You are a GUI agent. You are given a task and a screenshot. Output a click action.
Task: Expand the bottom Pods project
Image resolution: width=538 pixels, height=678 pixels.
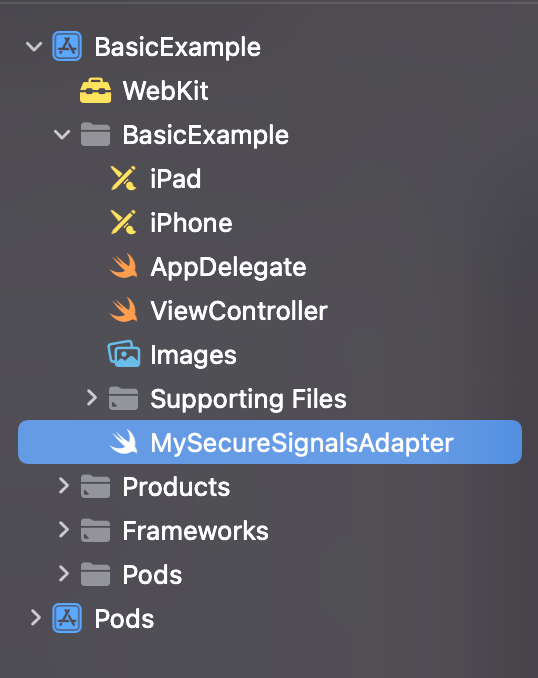coord(35,618)
